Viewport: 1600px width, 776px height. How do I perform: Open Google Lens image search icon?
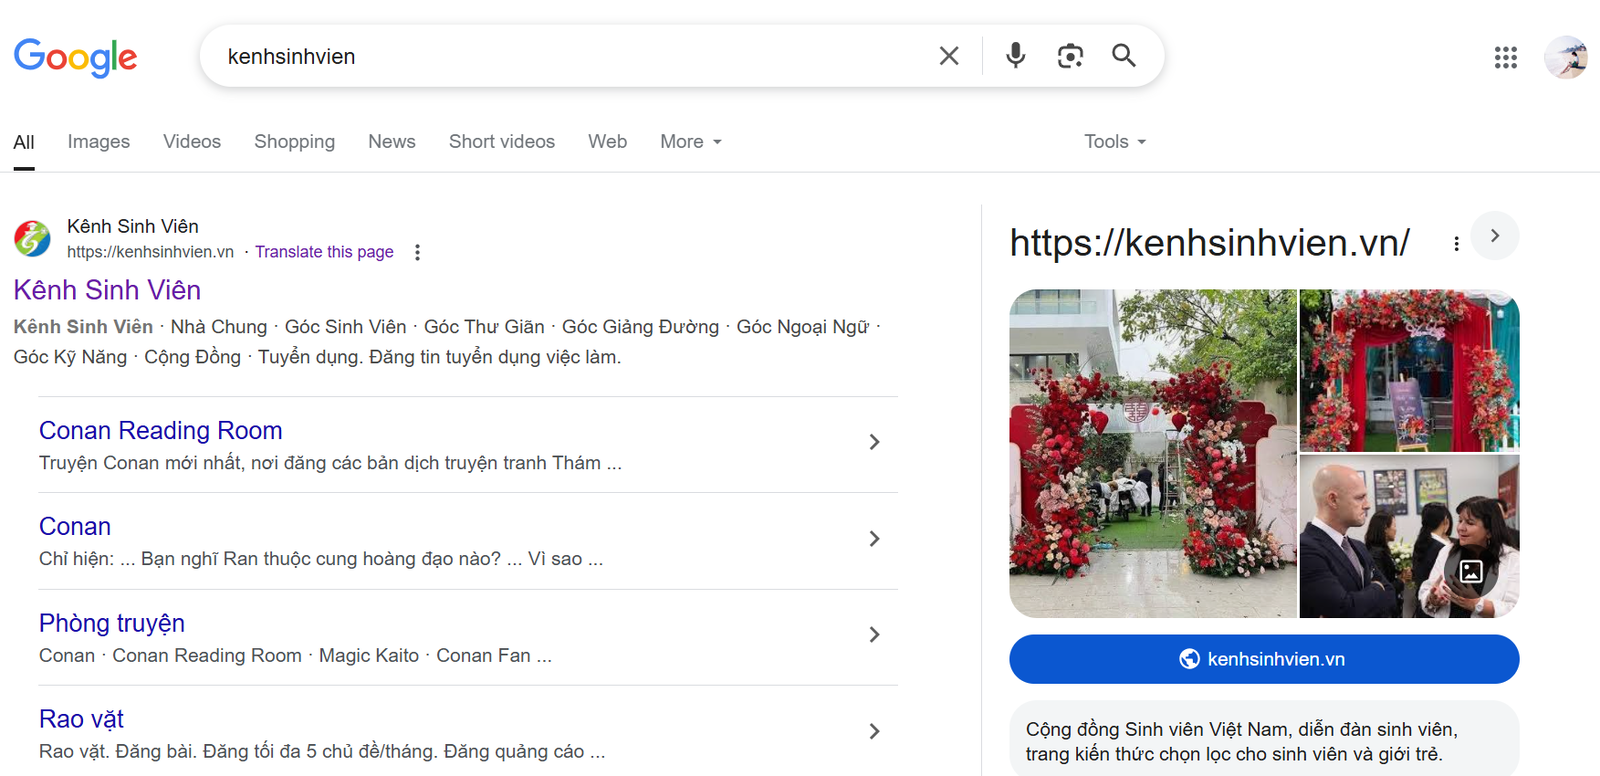tap(1070, 56)
